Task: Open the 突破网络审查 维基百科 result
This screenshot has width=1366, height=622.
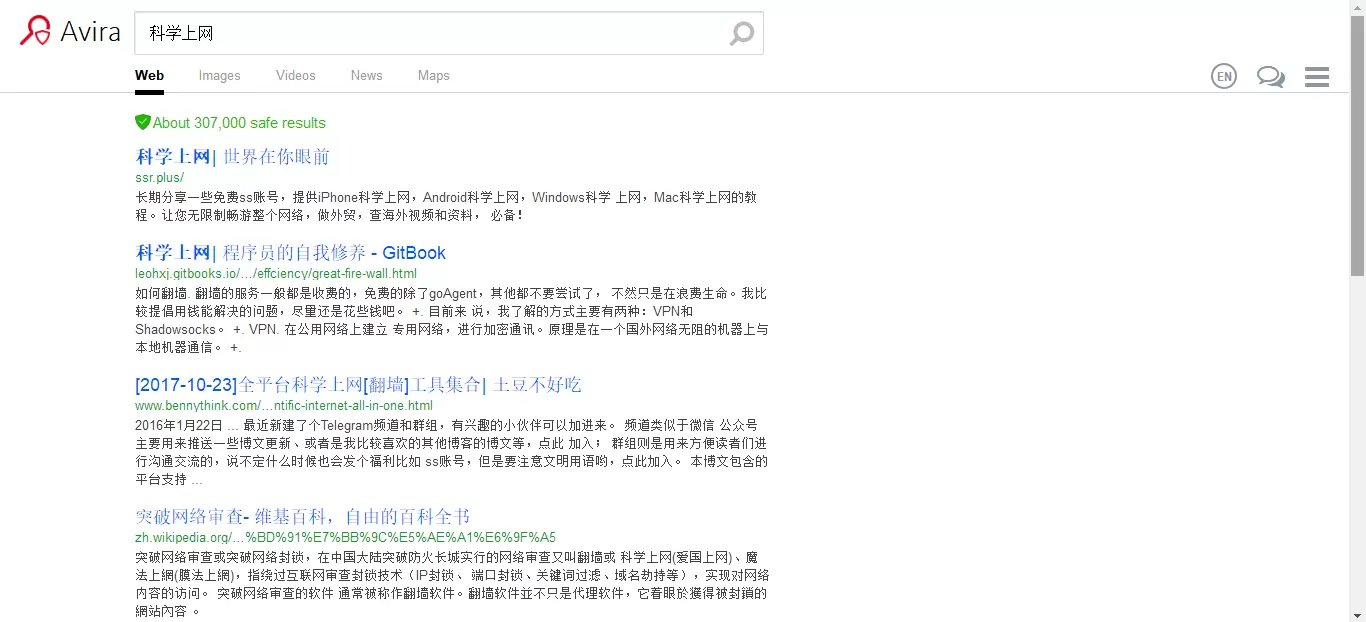Action: (302, 516)
